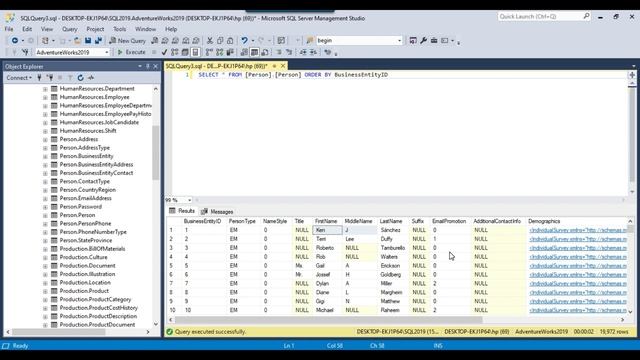Click the Undo arrow icon
The image size is (640, 360).
[x=244, y=40]
